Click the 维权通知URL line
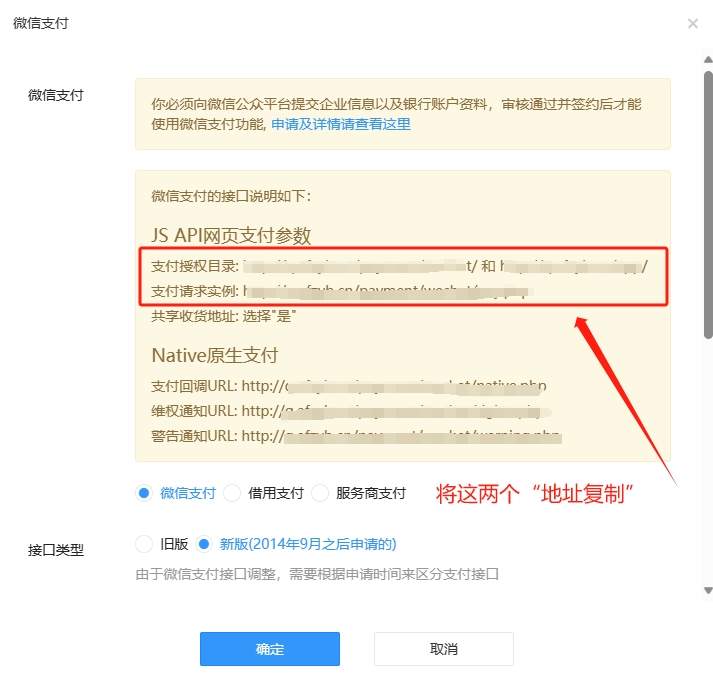 pos(351,411)
